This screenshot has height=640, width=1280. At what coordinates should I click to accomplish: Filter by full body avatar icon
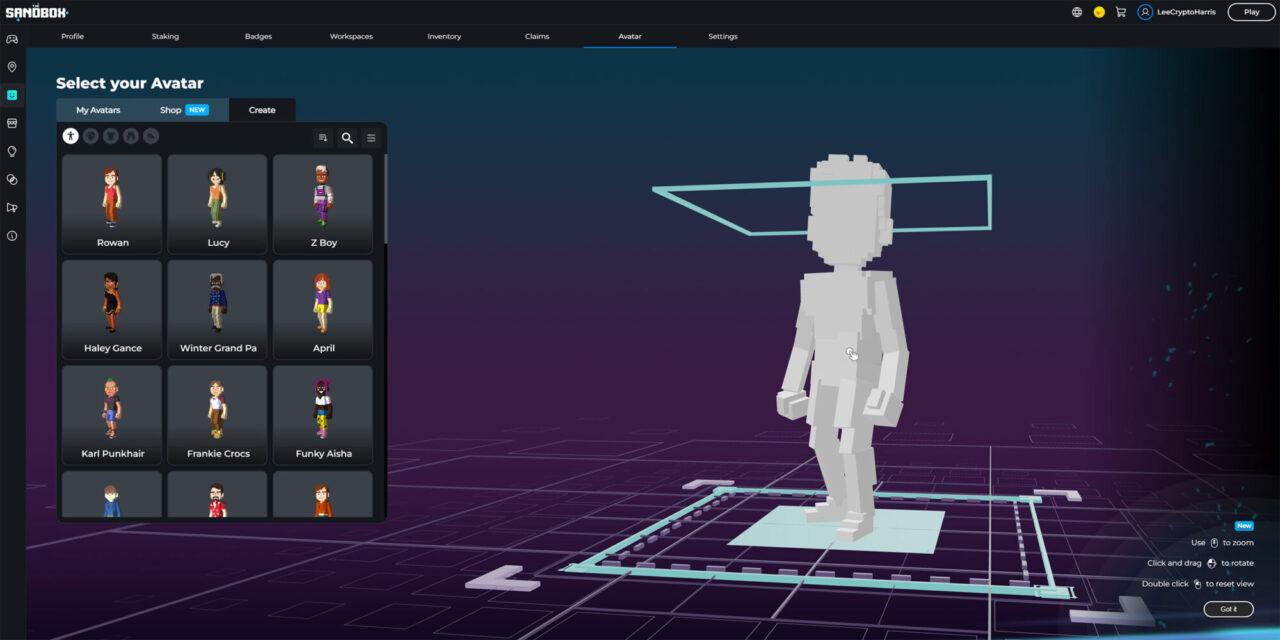click(70, 136)
